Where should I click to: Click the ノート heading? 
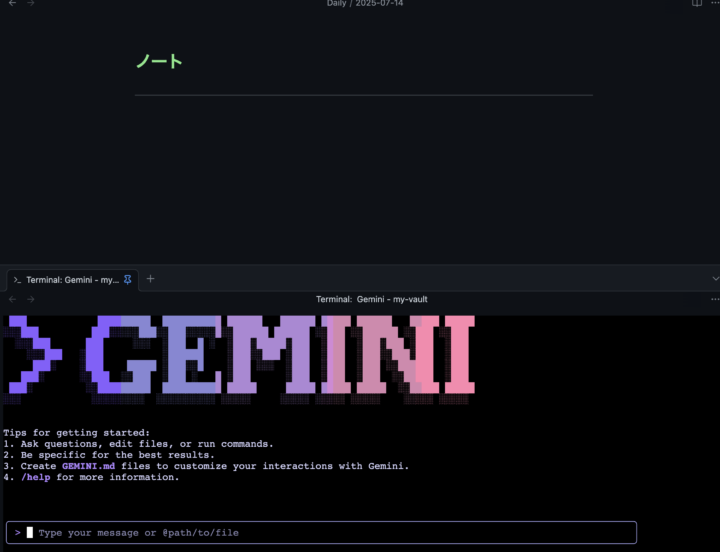pos(159,61)
